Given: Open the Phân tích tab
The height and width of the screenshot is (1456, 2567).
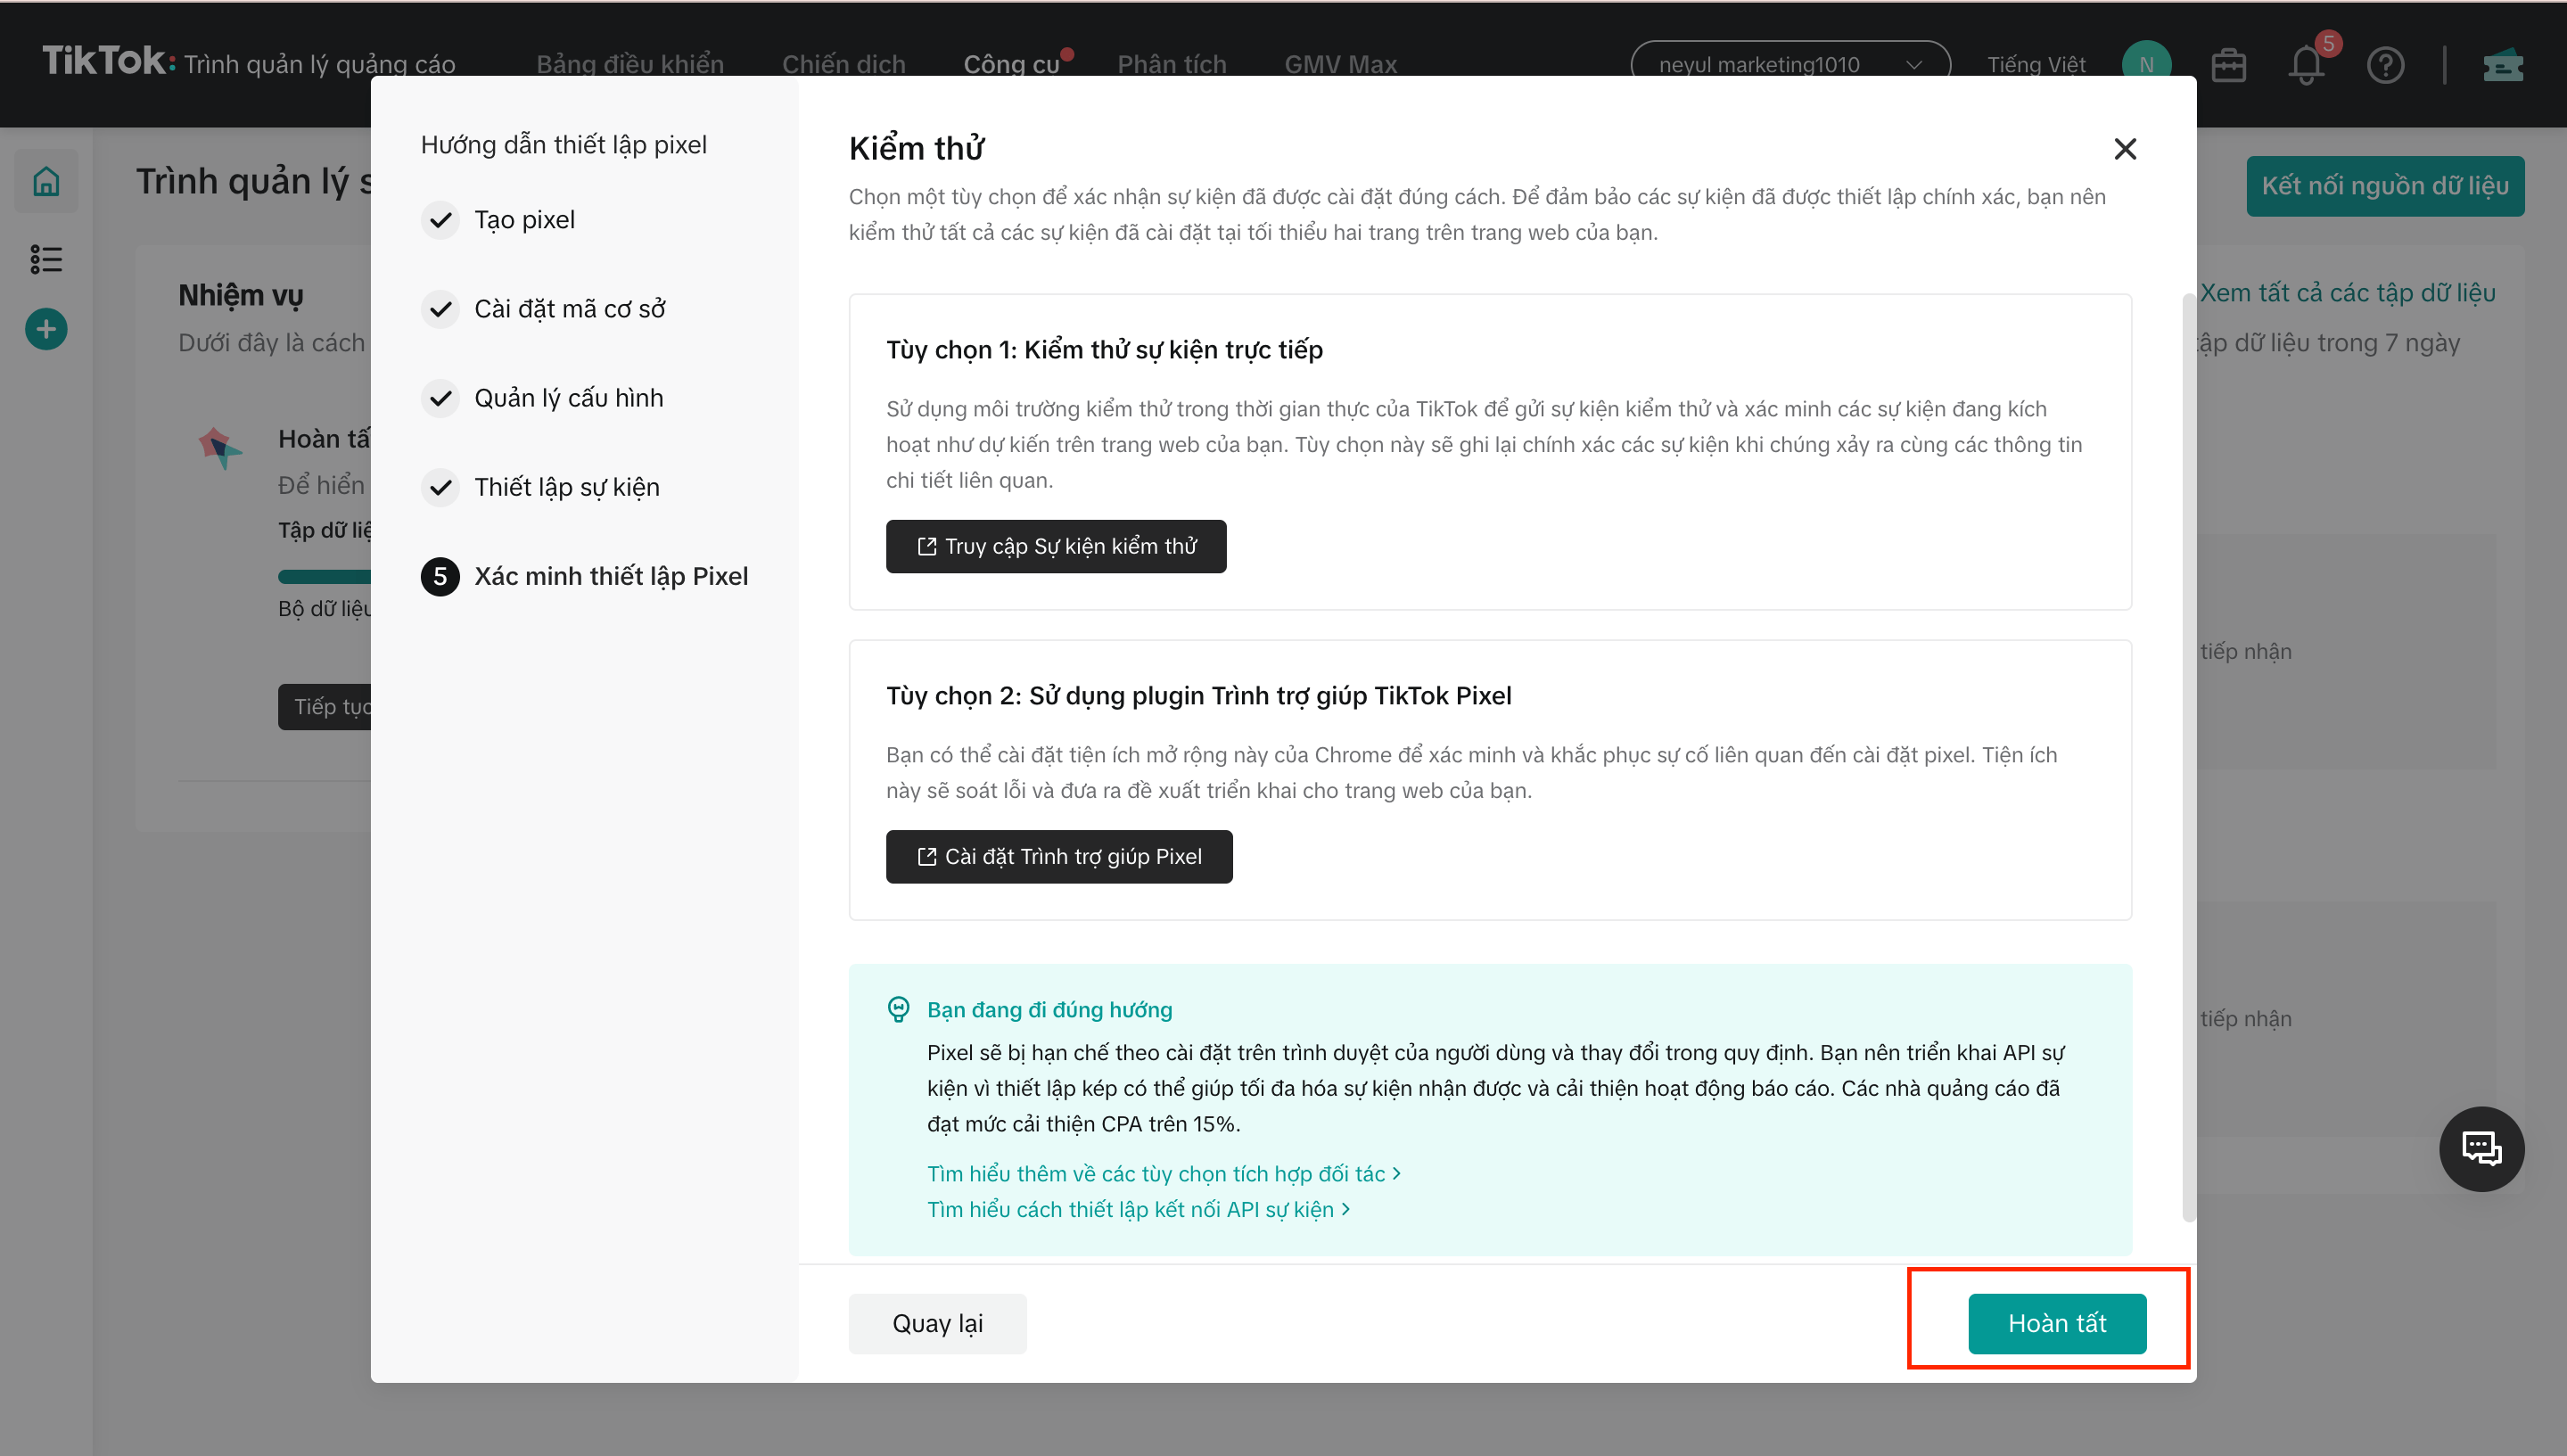Looking at the screenshot, I should coord(1171,64).
